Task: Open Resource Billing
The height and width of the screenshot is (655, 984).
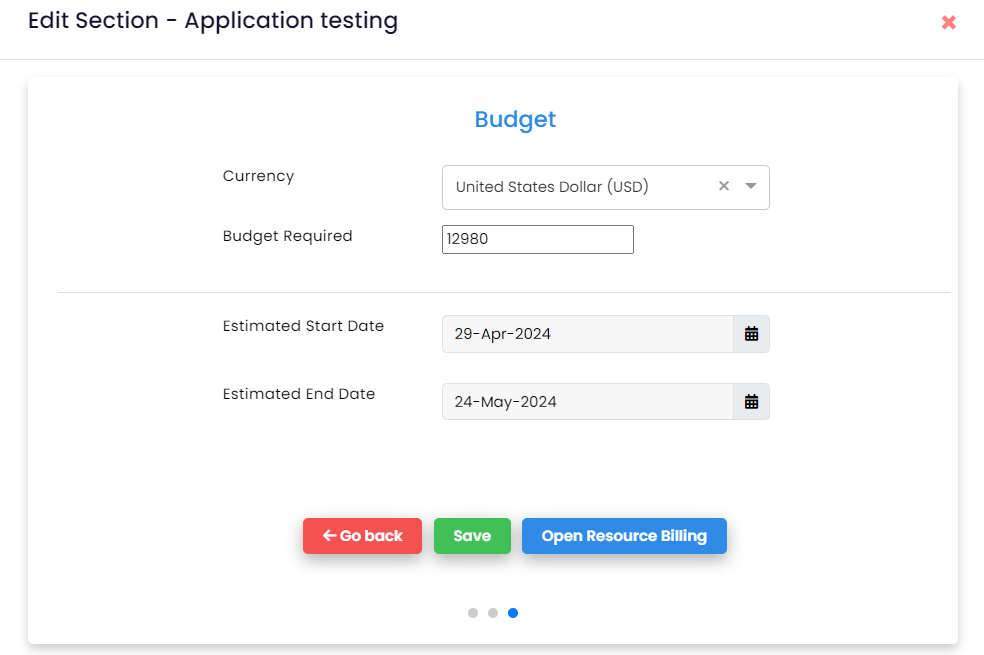Action: tap(624, 536)
